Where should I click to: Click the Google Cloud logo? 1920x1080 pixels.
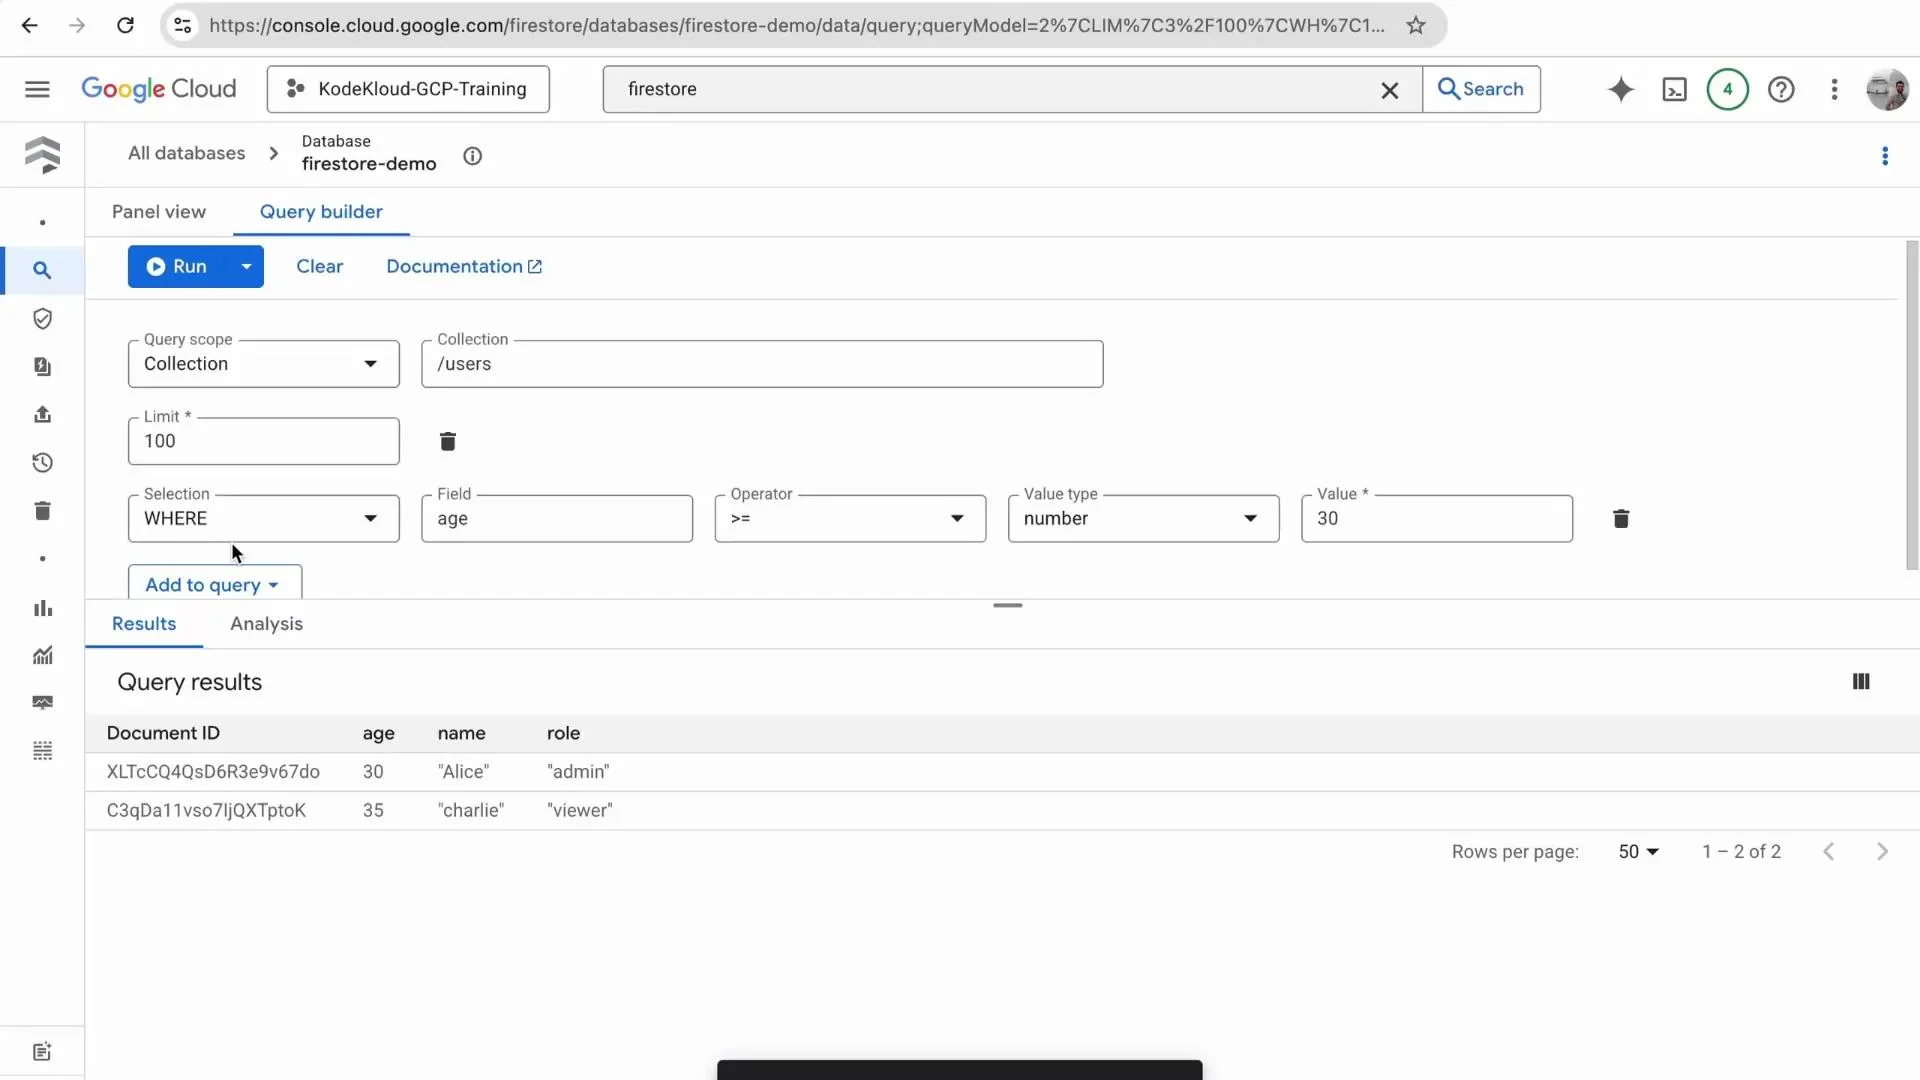pyautogui.click(x=159, y=89)
